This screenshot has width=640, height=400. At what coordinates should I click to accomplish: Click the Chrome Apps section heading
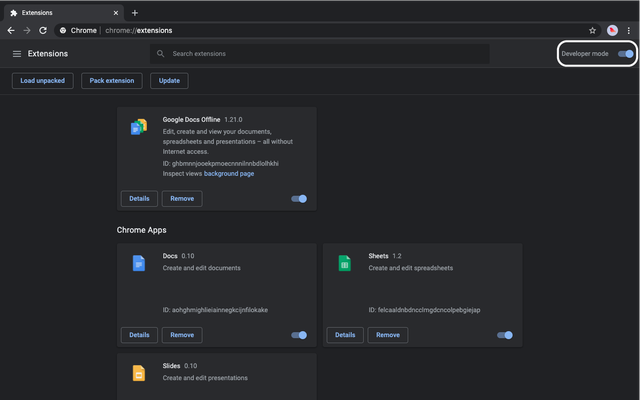coord(141,230)
